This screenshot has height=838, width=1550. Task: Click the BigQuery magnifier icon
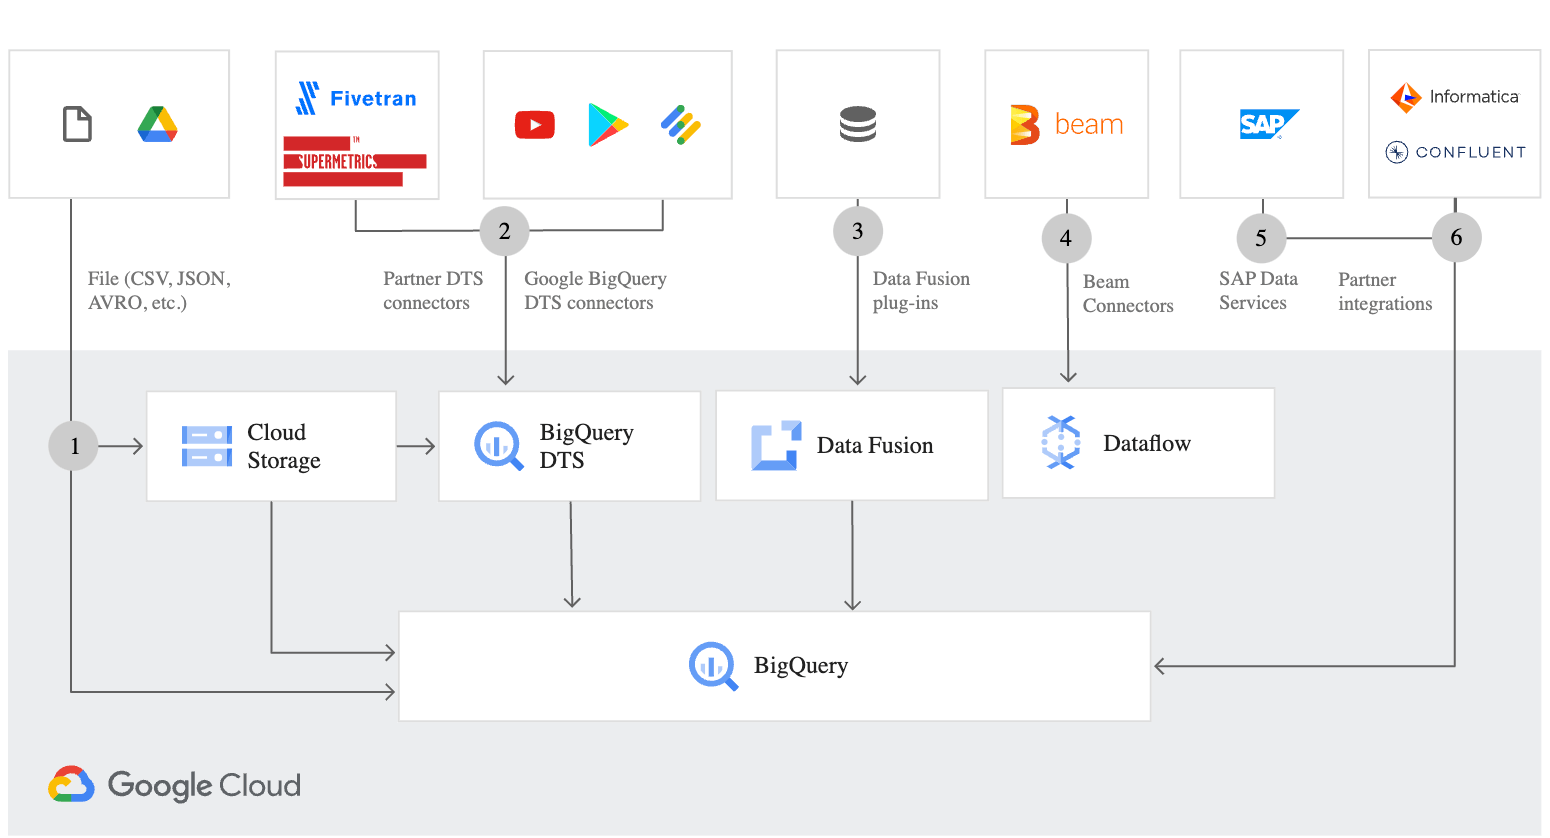click(713, 666)
